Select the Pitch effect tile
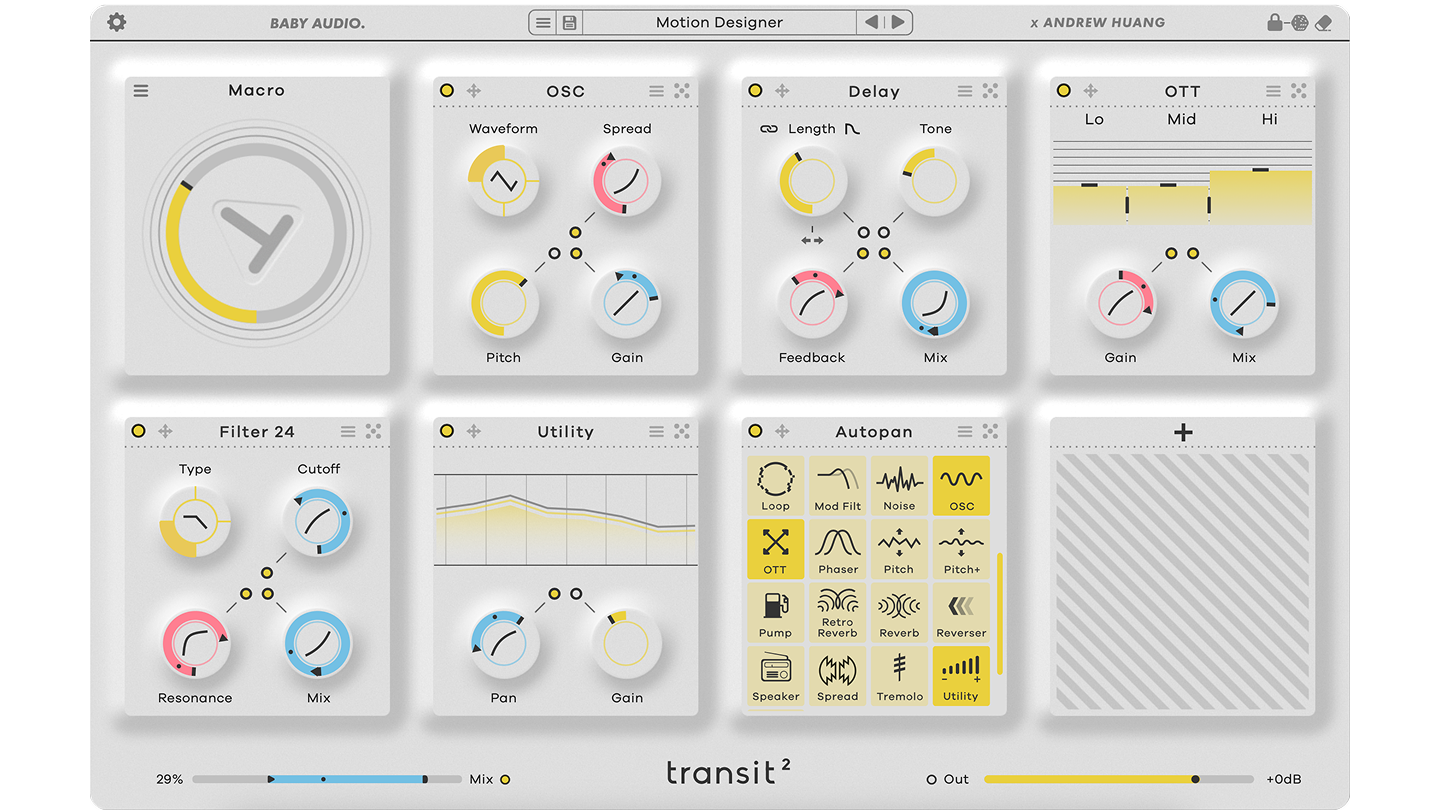 (x=899, y=549)
